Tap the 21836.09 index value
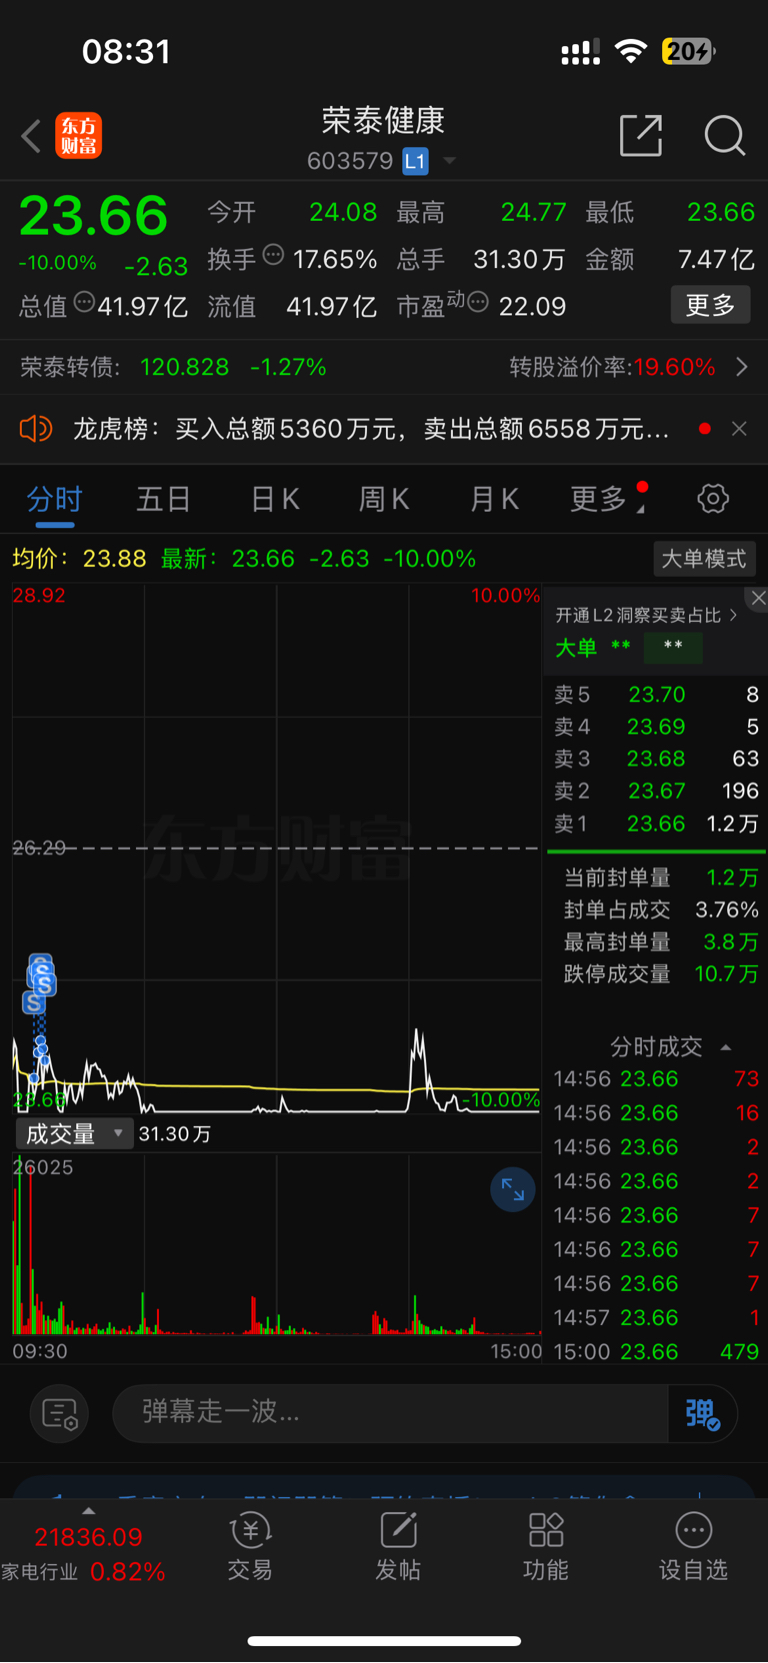768x1663 pixels. coord(88,1537)
